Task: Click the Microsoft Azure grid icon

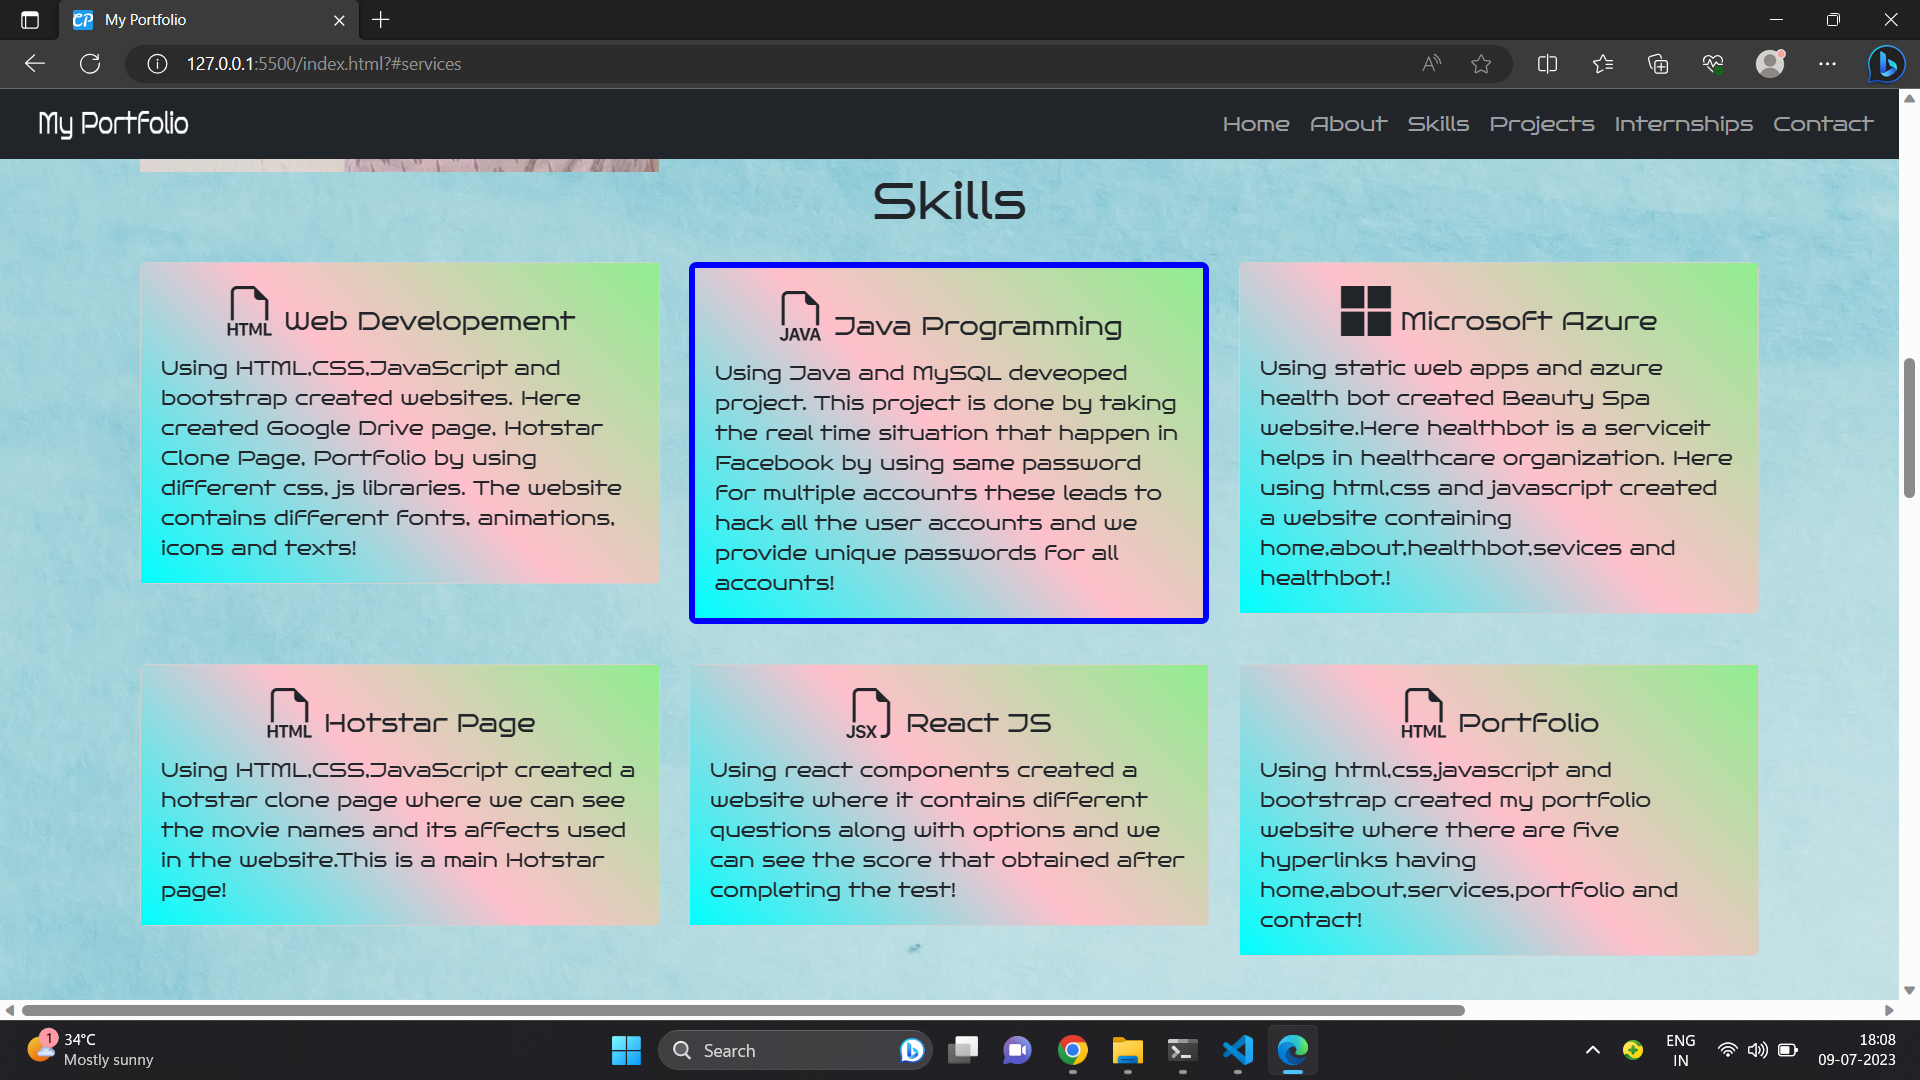Action: [1364, 313]
